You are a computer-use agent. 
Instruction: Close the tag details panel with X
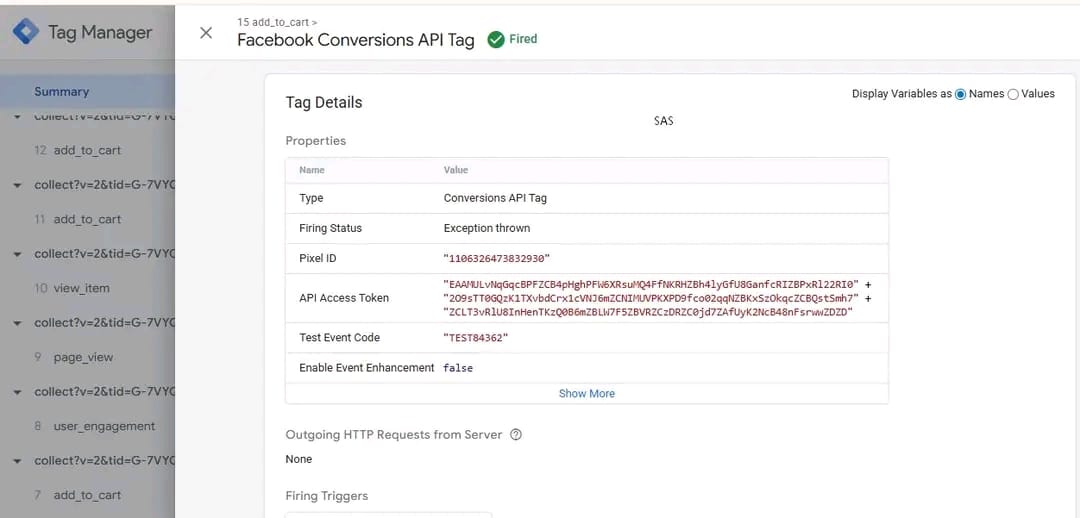pos(206,33)
